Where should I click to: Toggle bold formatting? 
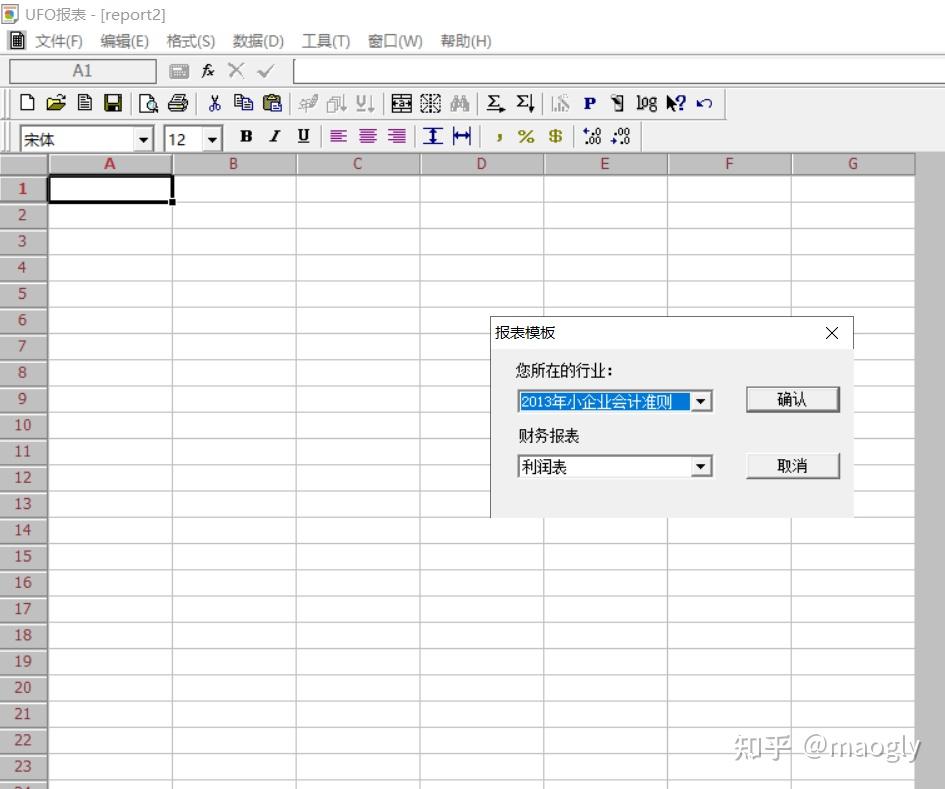tap(246, 137)
